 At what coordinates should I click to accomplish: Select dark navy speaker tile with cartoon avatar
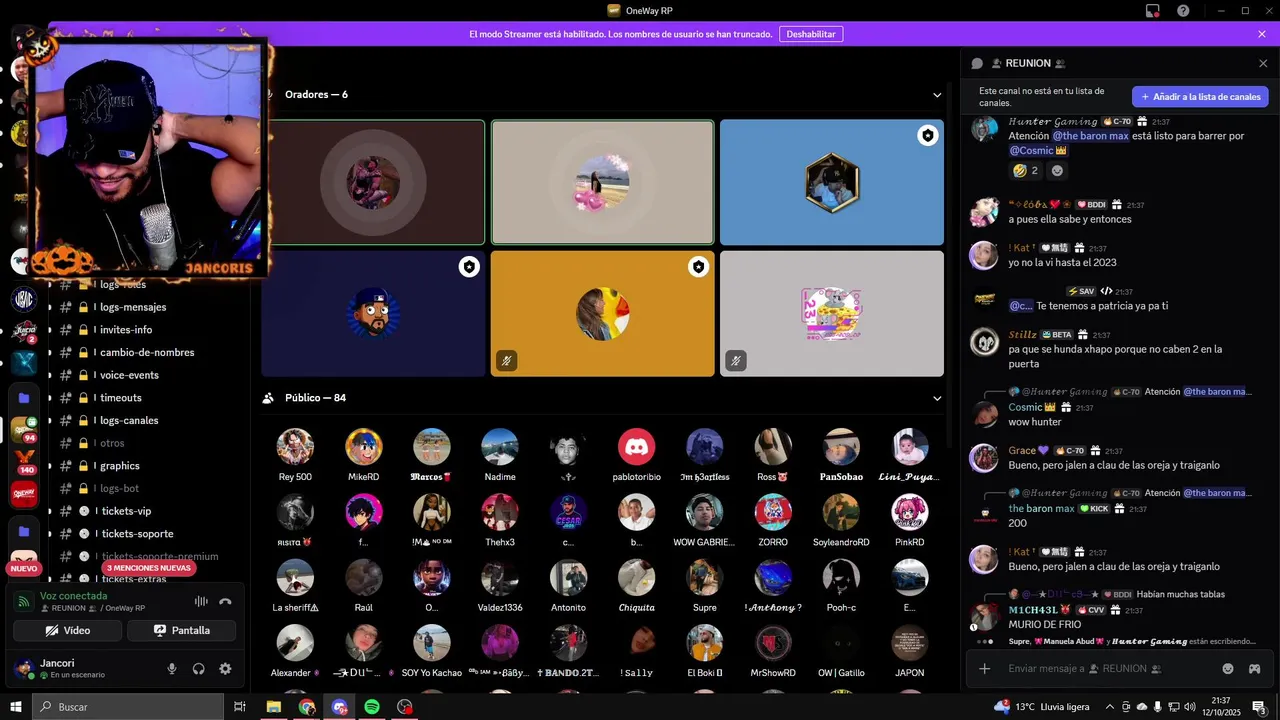coord(373,314)
